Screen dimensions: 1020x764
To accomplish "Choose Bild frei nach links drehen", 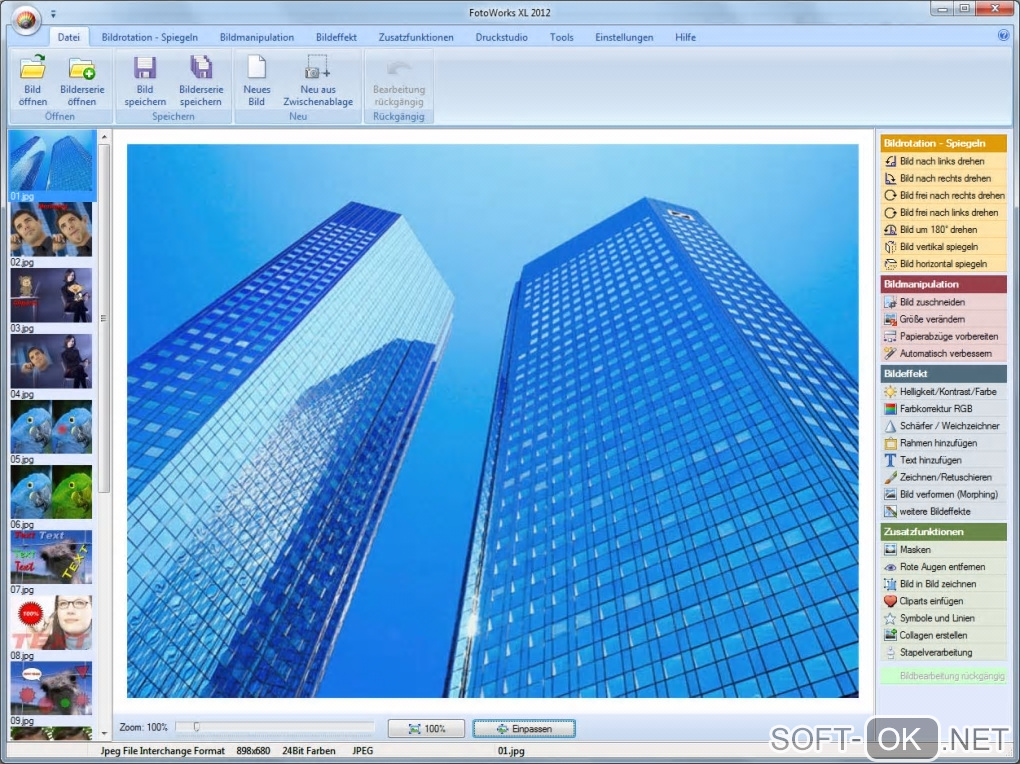I will coord(943,212).
